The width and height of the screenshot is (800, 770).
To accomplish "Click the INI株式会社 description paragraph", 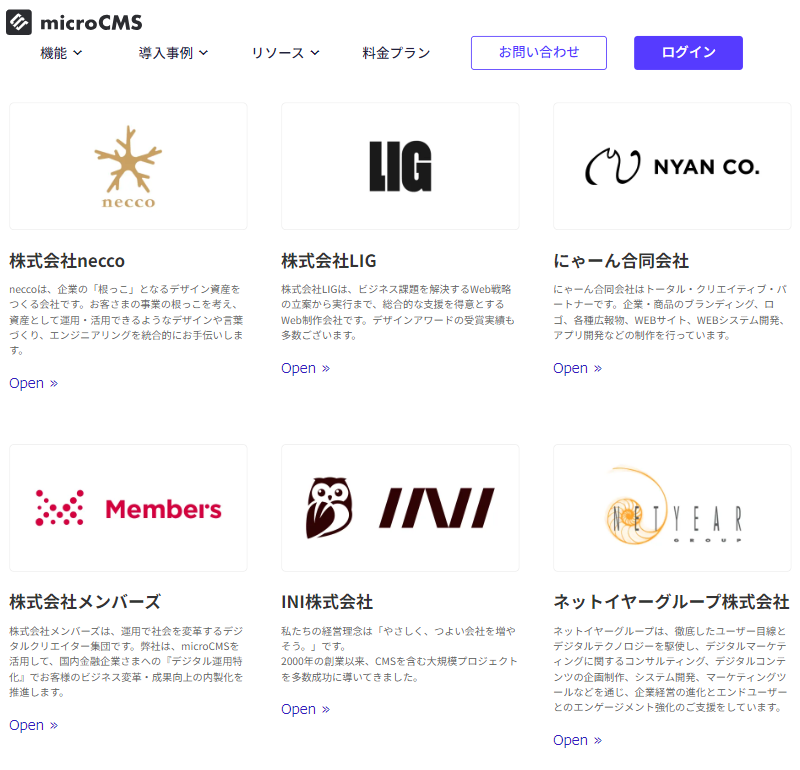I will (x=399, y=654).
